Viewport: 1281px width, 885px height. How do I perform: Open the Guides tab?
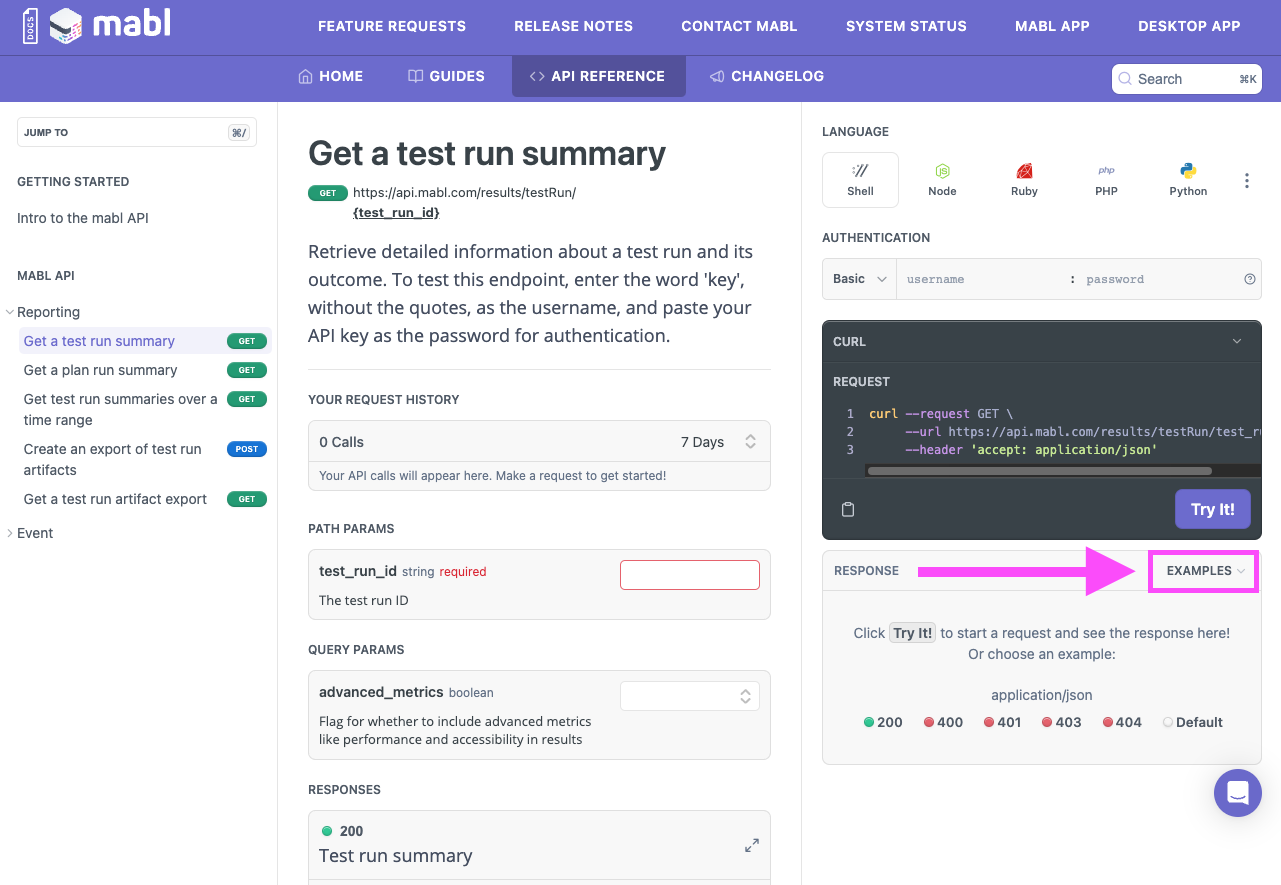(x=446, y=76)
